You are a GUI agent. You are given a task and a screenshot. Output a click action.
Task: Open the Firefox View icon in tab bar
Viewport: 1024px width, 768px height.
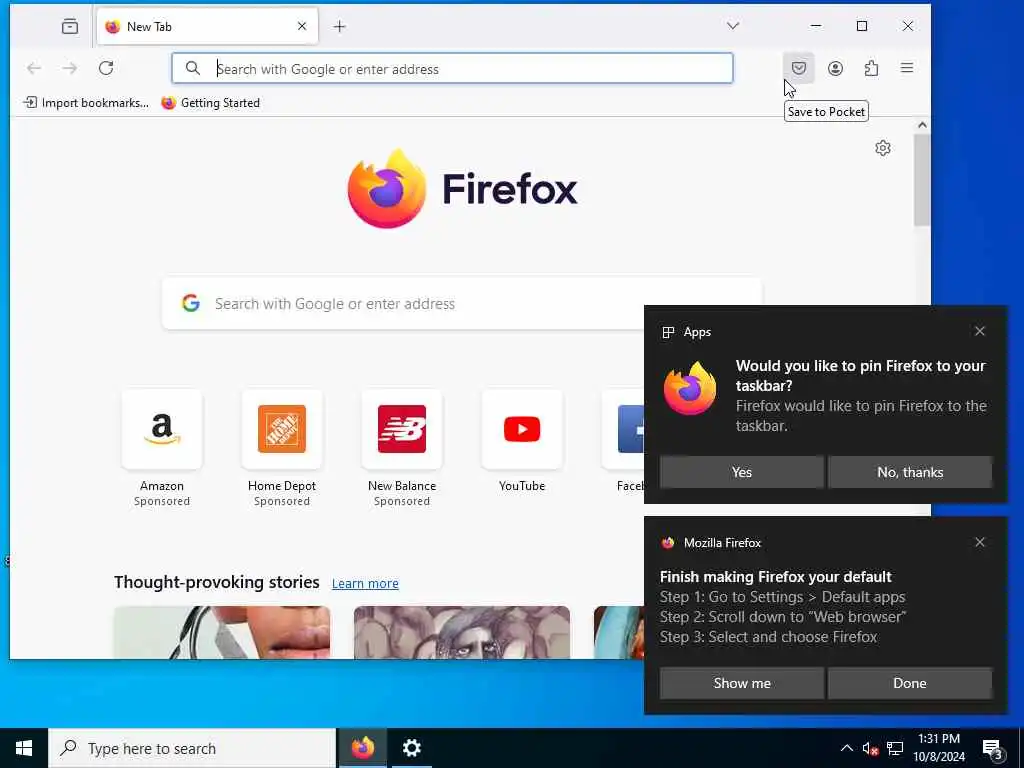point(70,26)
